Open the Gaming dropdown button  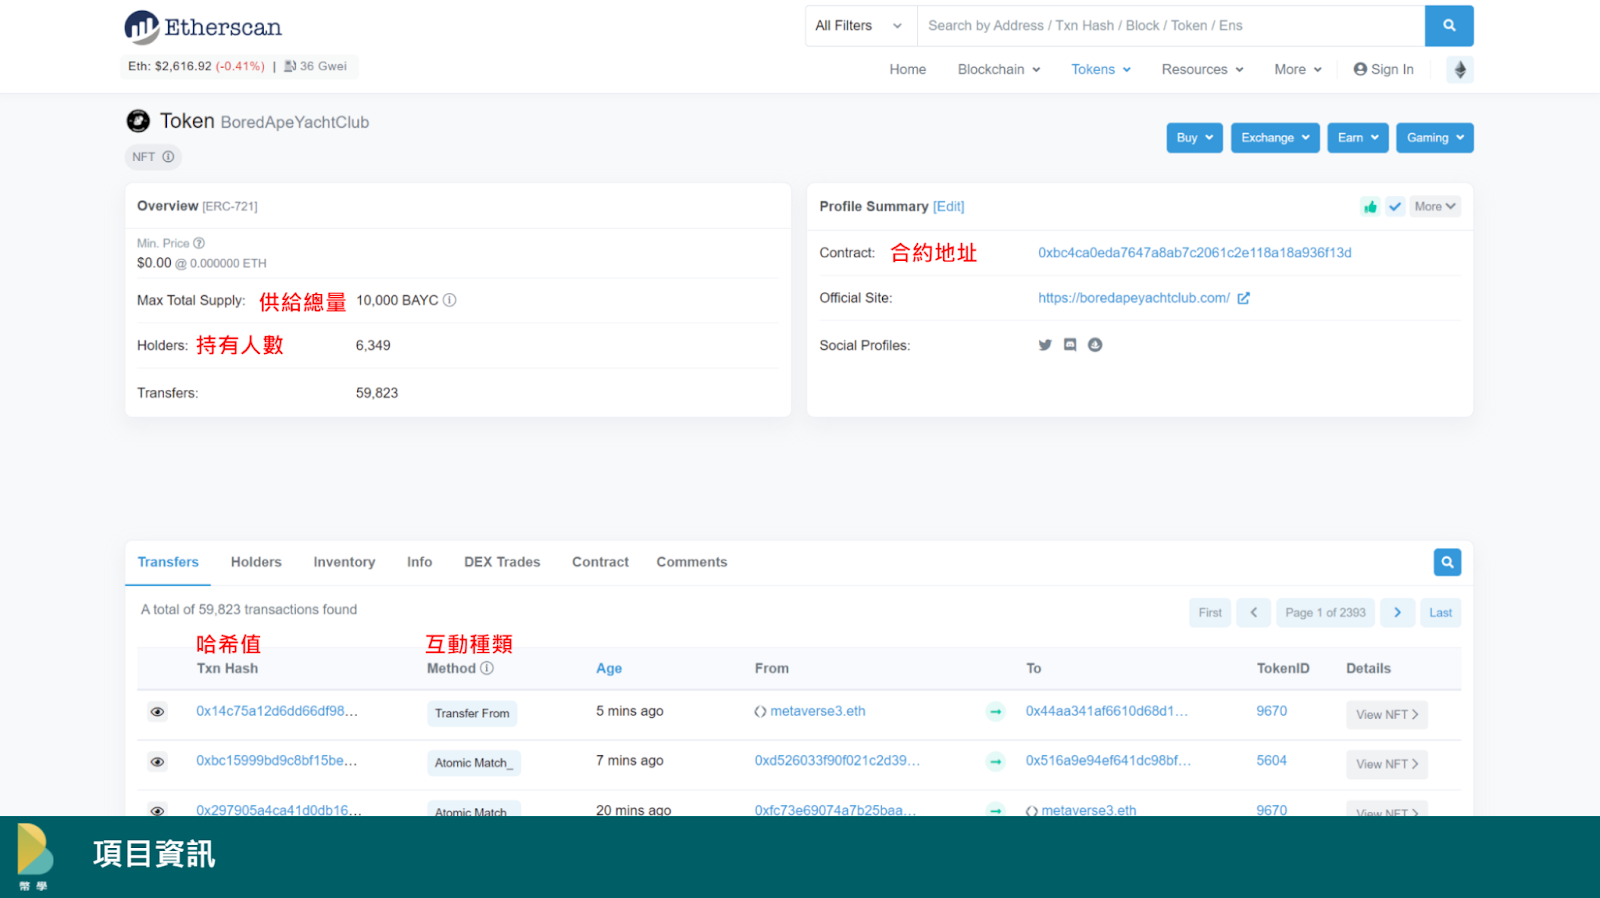tap(1435, 138)
